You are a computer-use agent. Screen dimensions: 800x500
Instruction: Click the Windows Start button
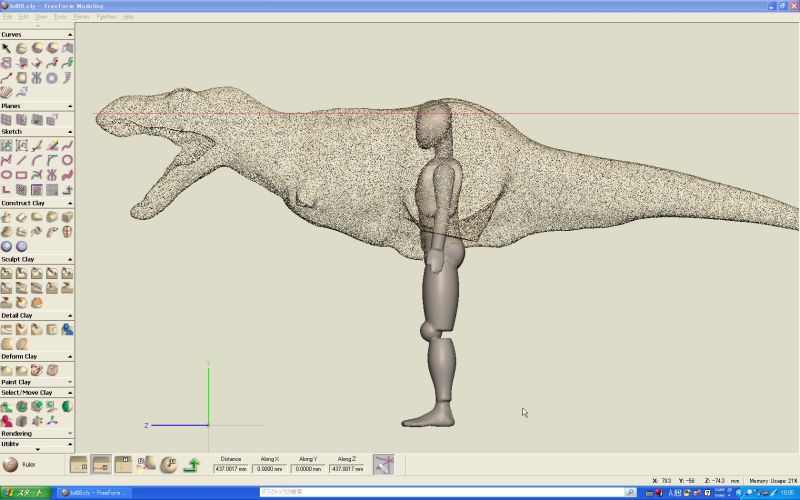tap(26, 493)
